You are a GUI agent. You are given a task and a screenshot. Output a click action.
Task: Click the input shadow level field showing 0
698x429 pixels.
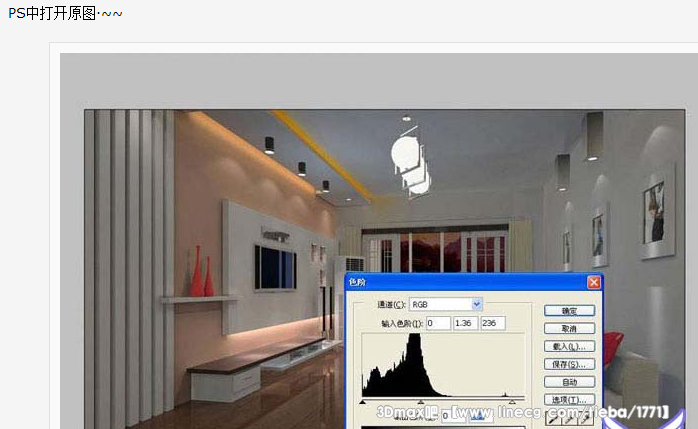(438, 324)
